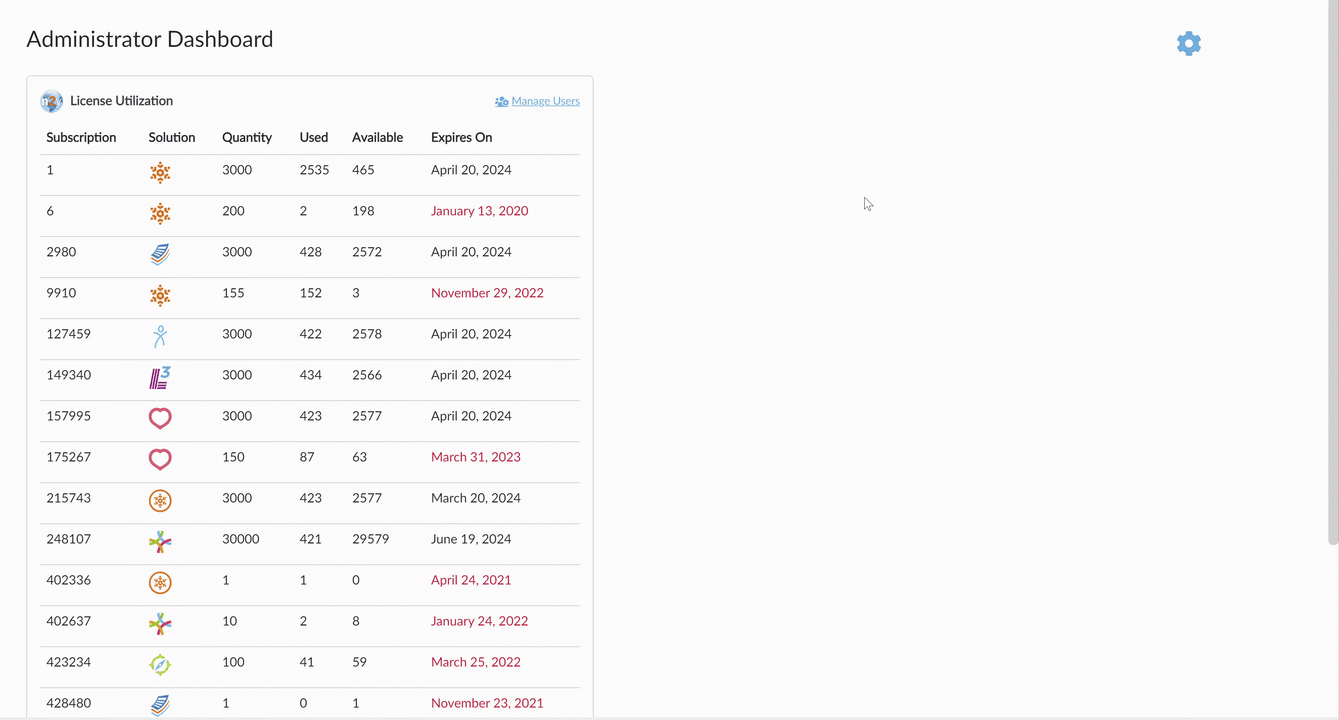Click the Administrator Dashboard heading

point(150,39)
